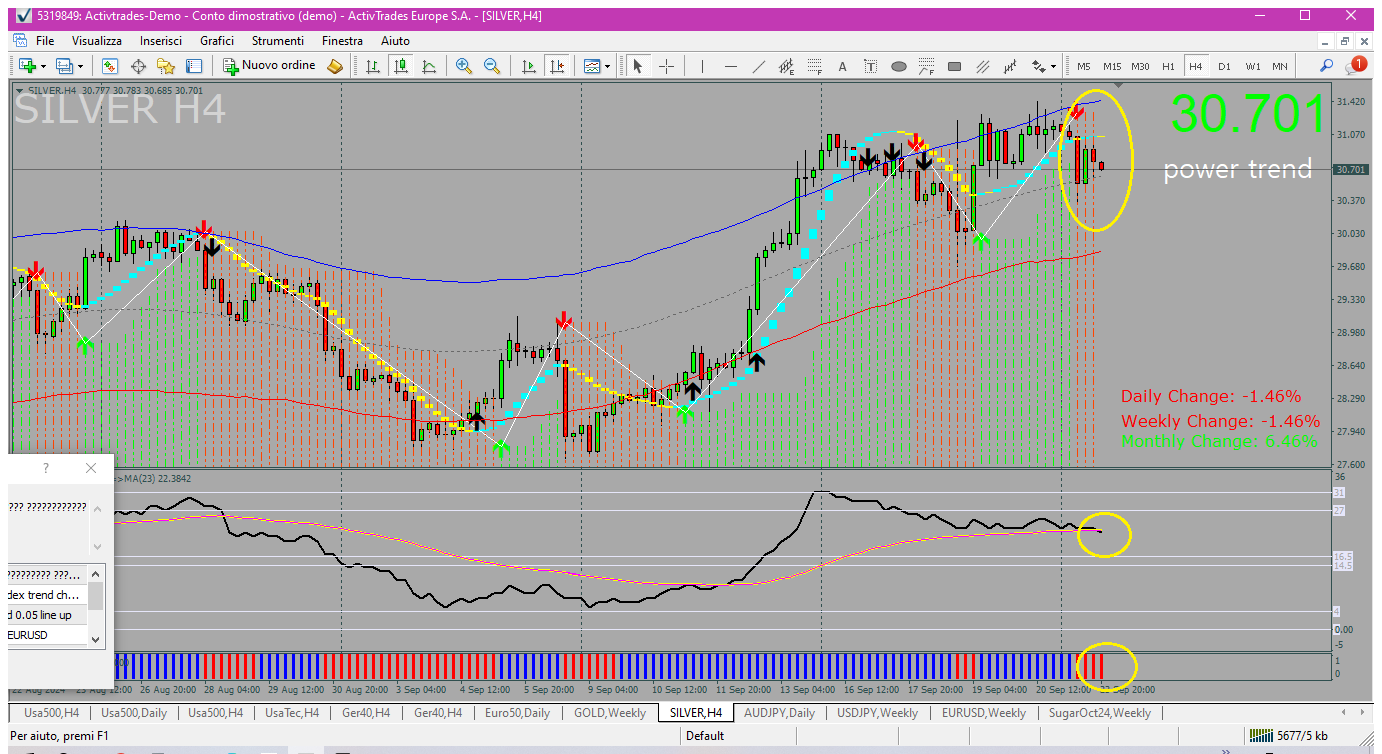Open the Finestra menu

tap(343, 41)
